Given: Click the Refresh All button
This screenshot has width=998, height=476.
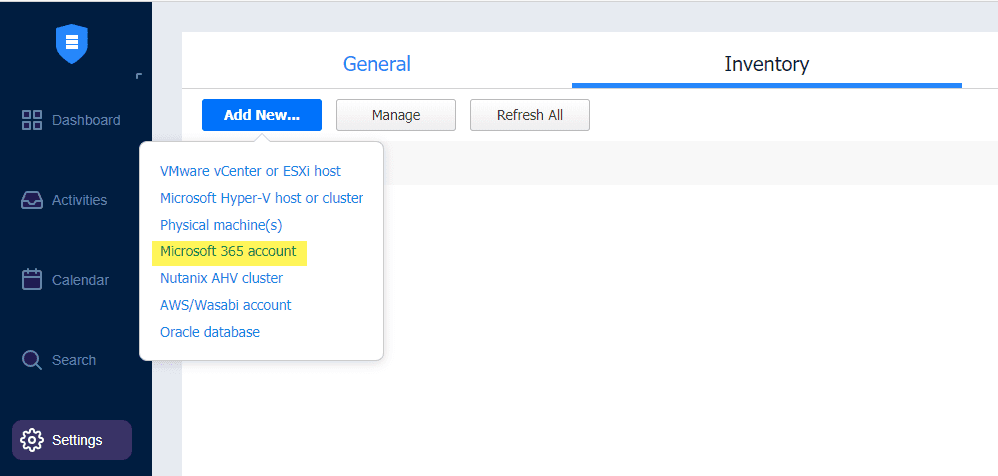Looking at the screenshot, I should (529, 115).
